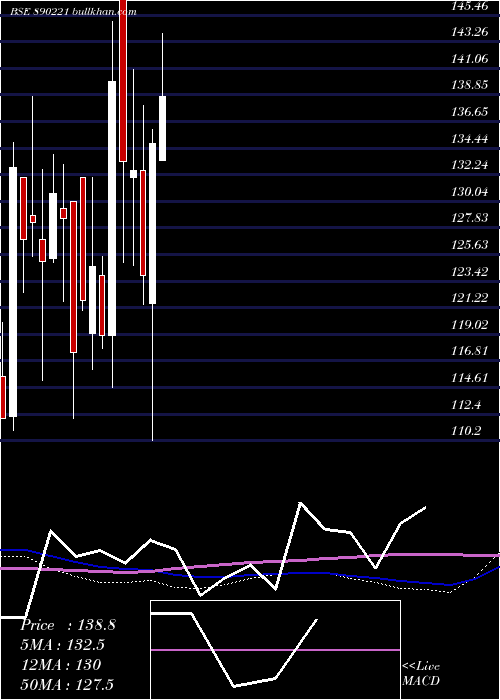
Task: Click inside the Live MACD inset chart
Action: (275, 650)
